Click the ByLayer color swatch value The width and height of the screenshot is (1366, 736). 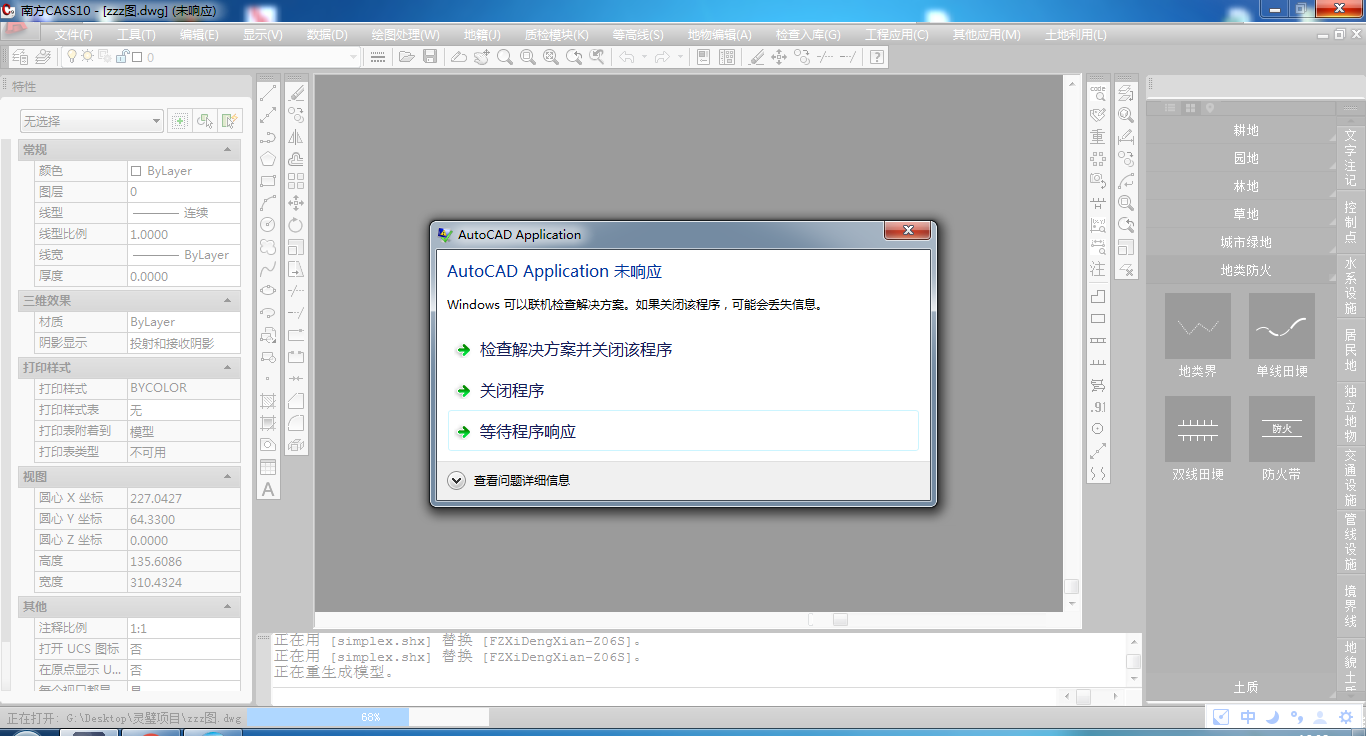click(184, 171)
